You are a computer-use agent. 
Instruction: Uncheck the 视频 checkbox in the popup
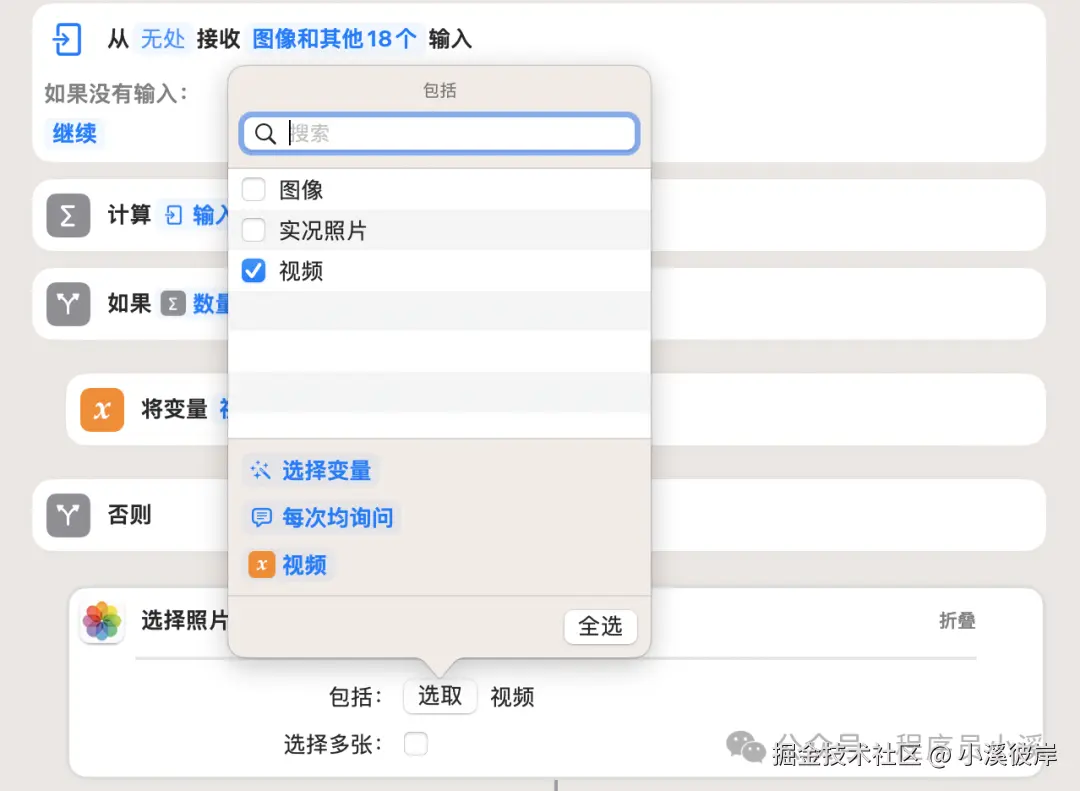point(253,270)
